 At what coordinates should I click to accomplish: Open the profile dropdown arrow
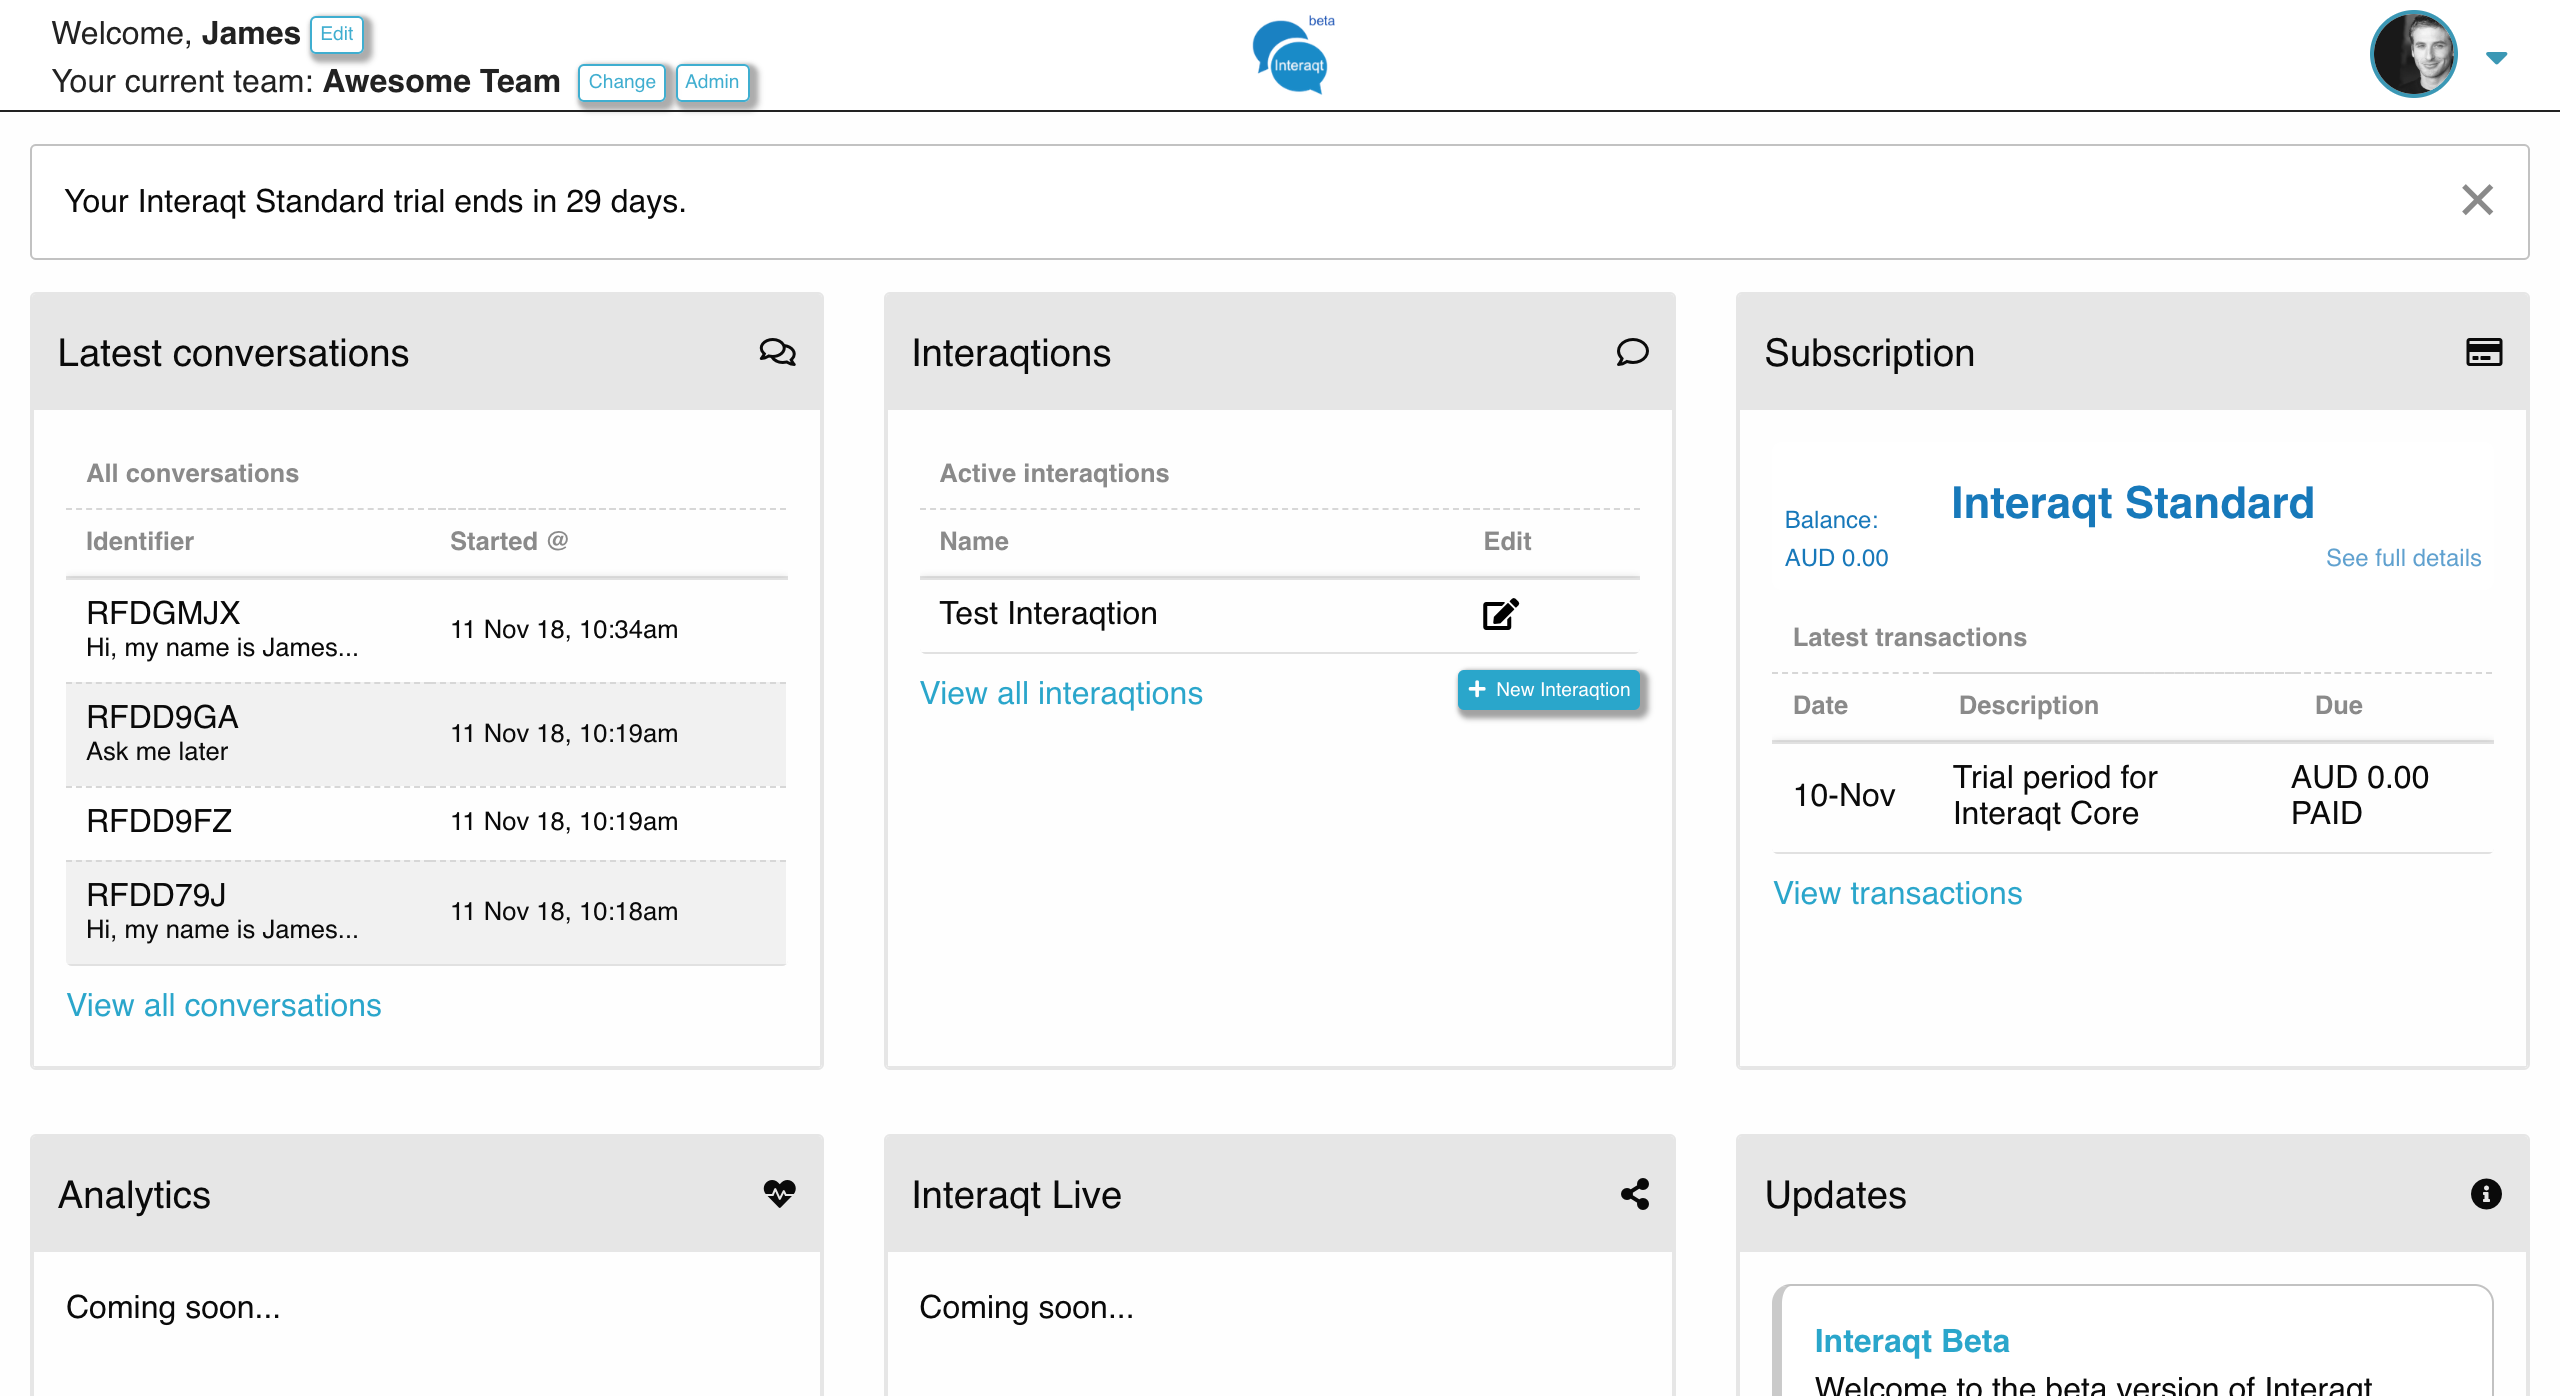(x=2496, y=58)
